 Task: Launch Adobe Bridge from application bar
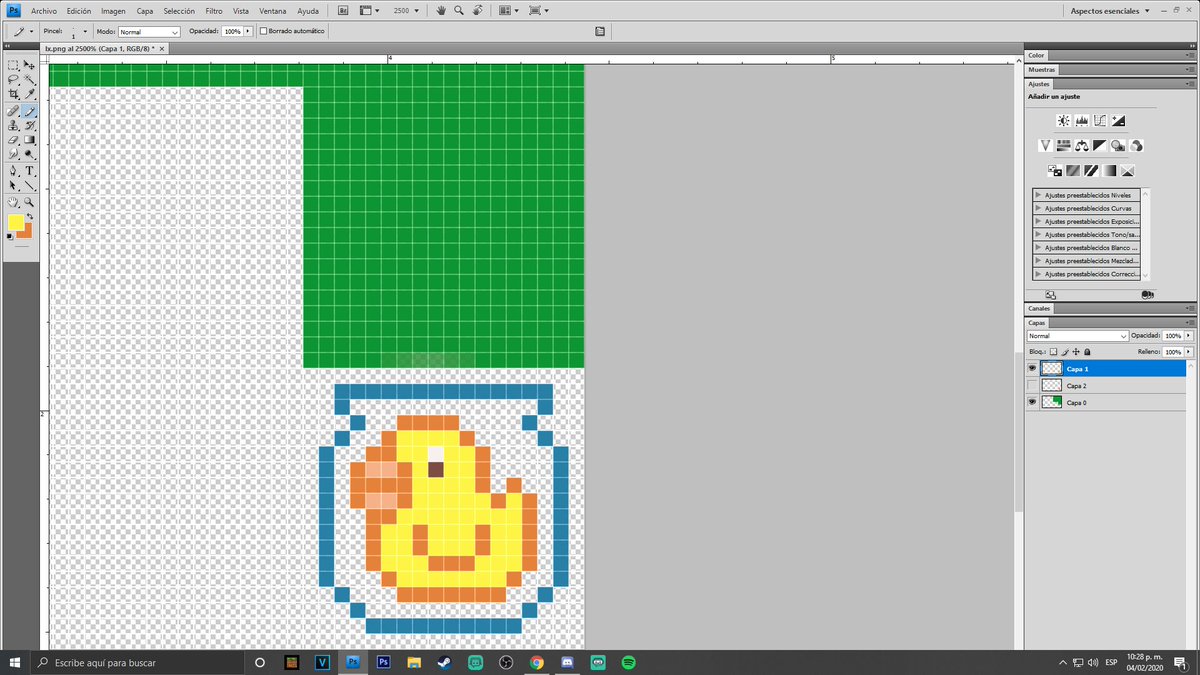pyautogui.click(x=343, y=10)
